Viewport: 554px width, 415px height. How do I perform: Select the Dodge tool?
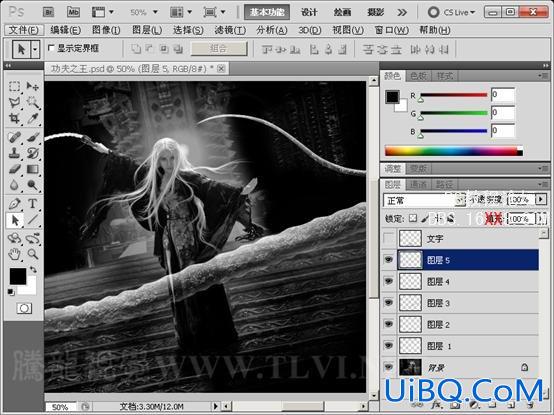33,185
